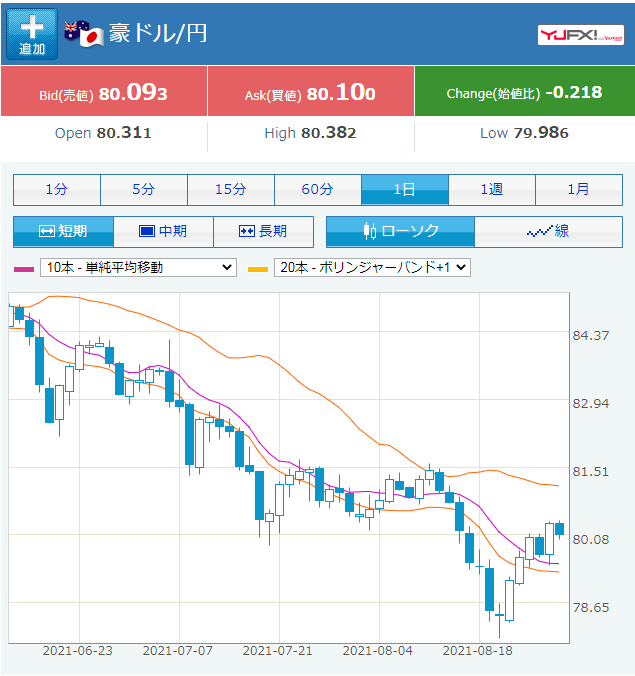Enable the ローソク candlestick chart type

click(400, 232)
